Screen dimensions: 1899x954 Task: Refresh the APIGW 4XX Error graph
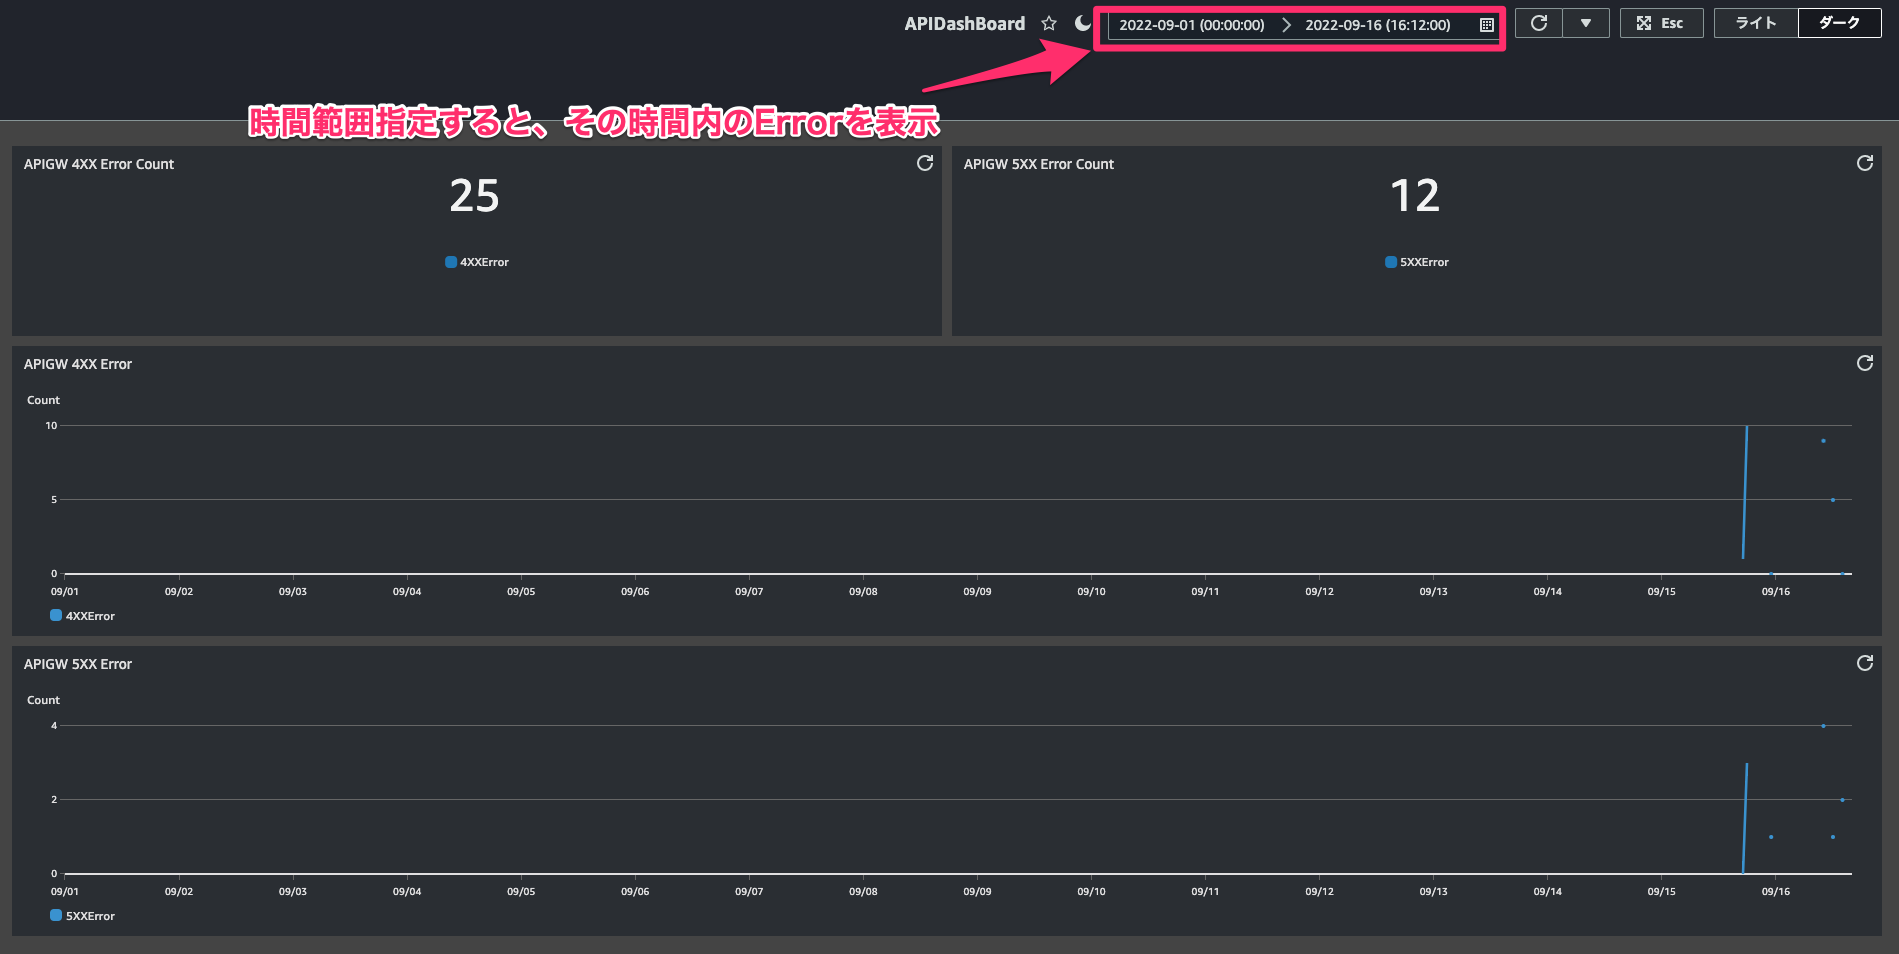(x=1865, y=363)
